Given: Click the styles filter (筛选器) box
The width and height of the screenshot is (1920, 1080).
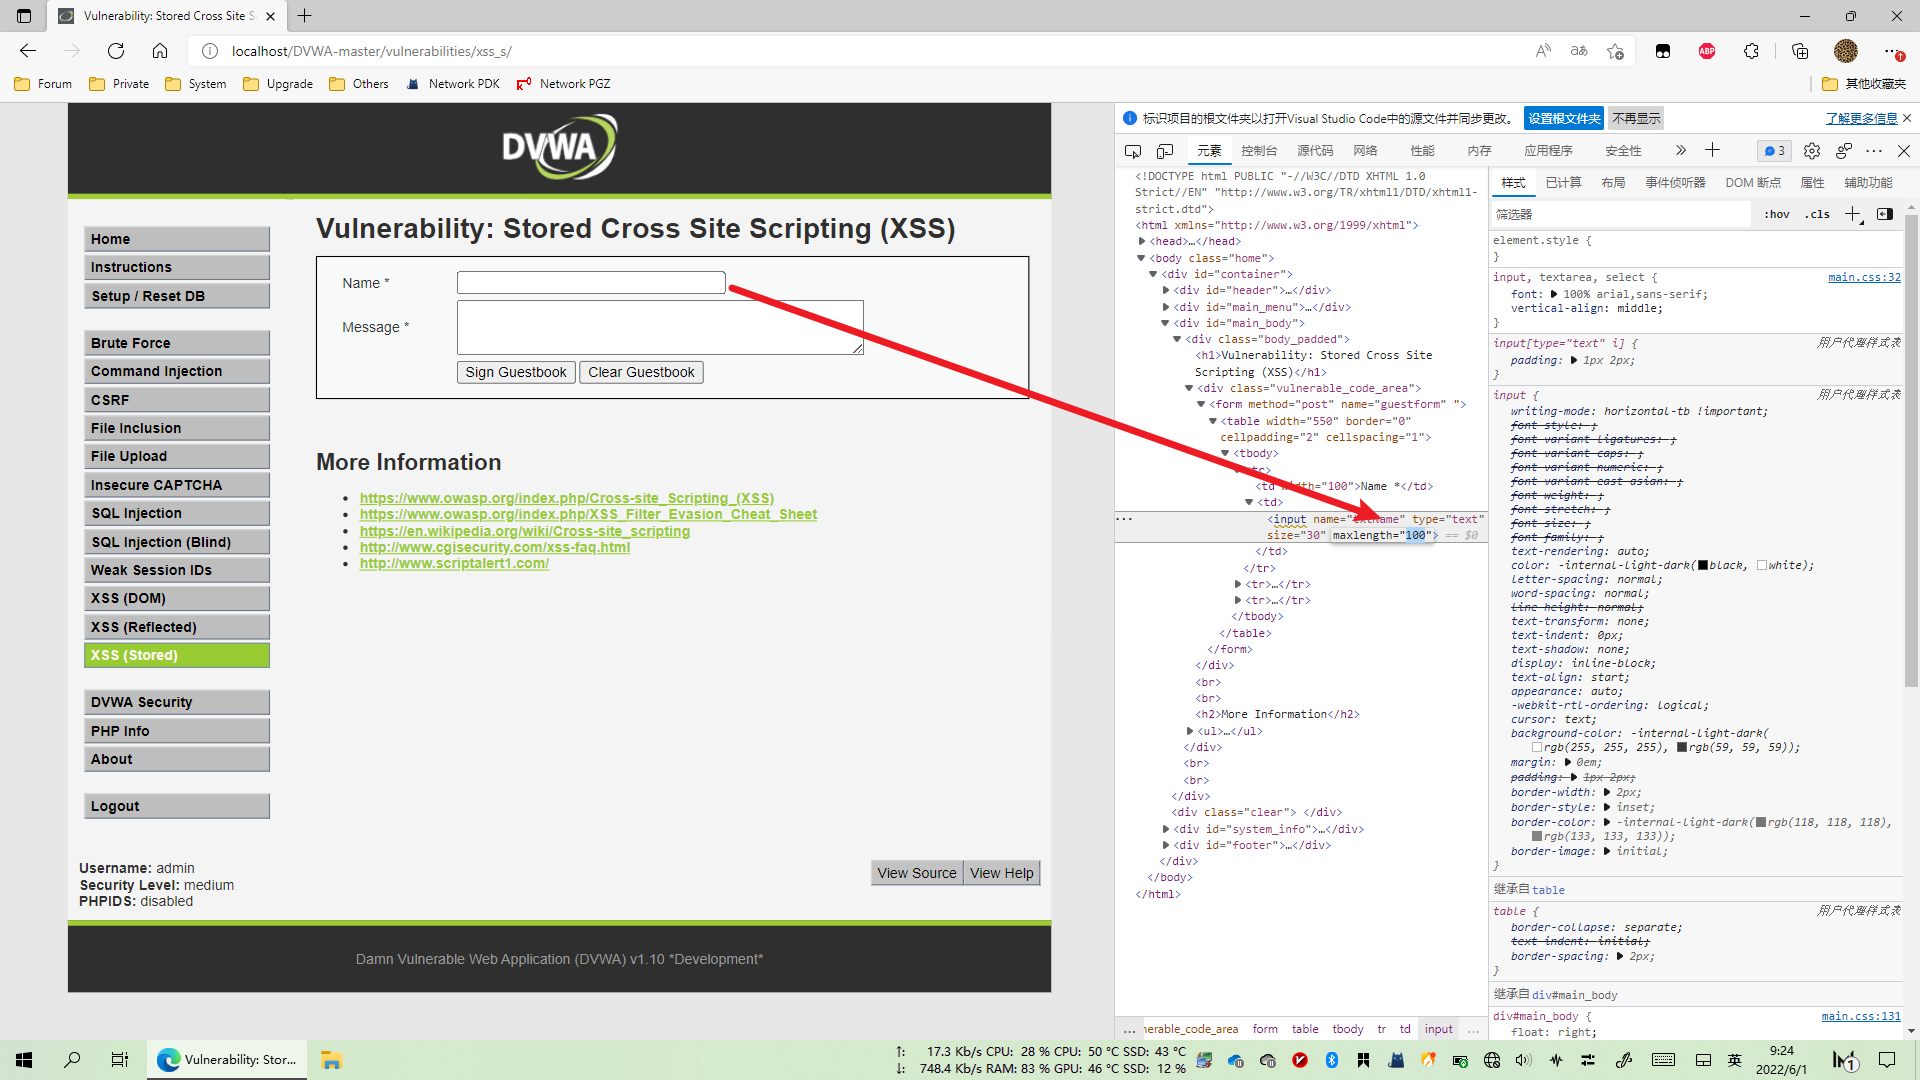Looking at the screenshot, I should [1620, 214].
